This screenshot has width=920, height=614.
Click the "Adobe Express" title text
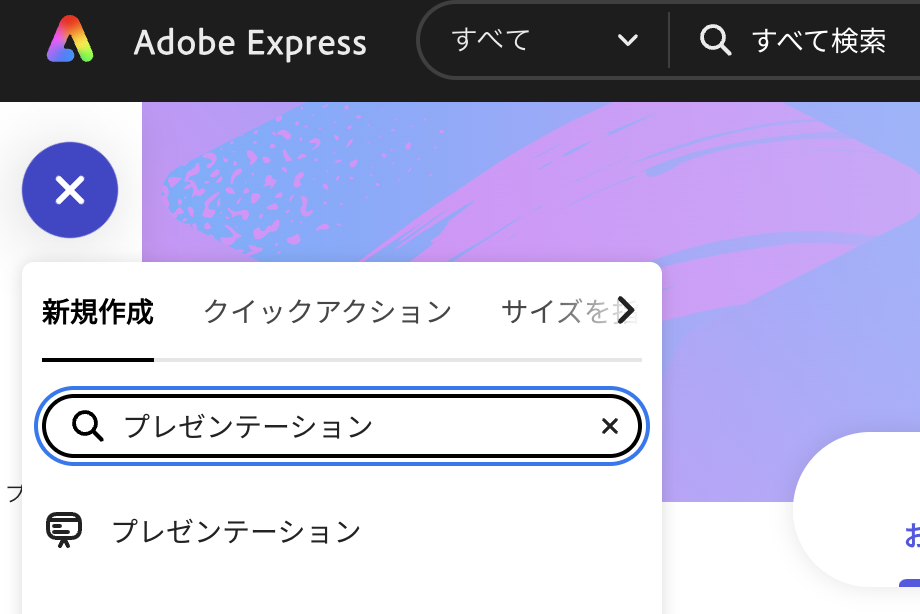tap(250, 43)
